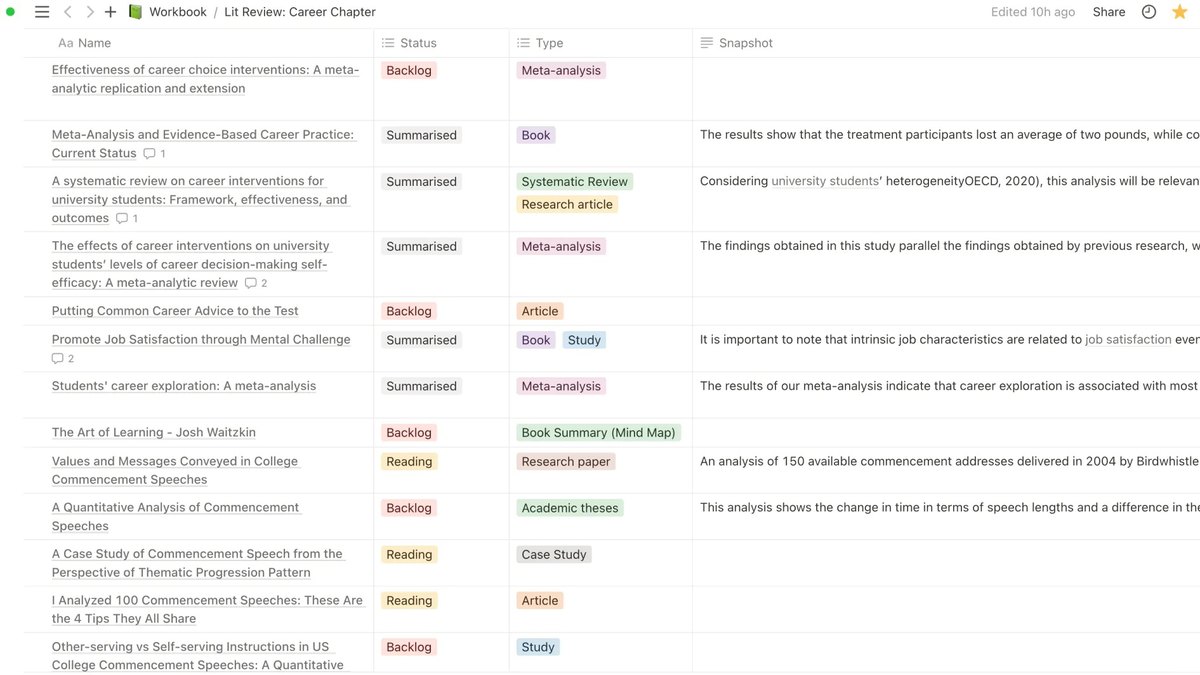Click the Case Study type tag
Image resolution: width=1200 pixels, height=675 pixels.
pyautogui.click(x=554, y=554)
